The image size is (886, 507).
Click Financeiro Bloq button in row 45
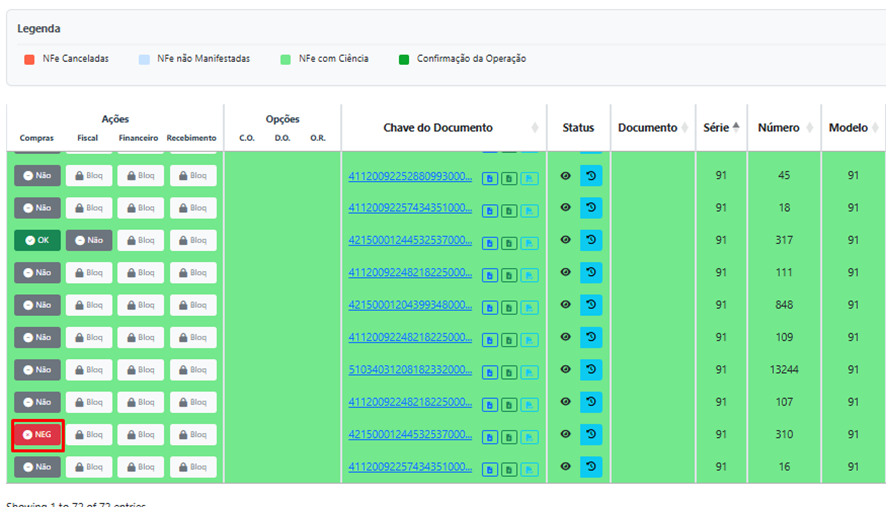click(x=140, y=176)
